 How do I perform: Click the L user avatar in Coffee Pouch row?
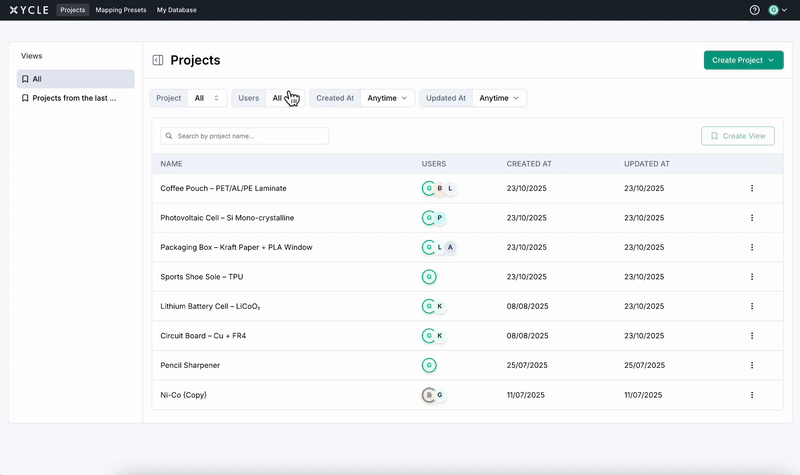tap(451, 188)
